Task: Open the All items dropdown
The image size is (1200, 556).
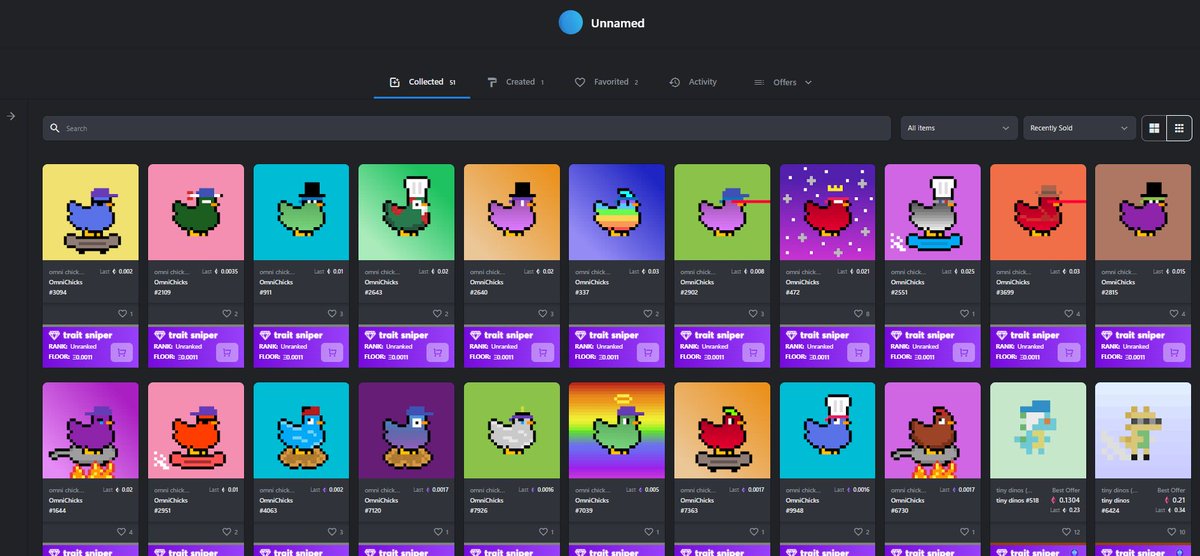Action: 959,128
